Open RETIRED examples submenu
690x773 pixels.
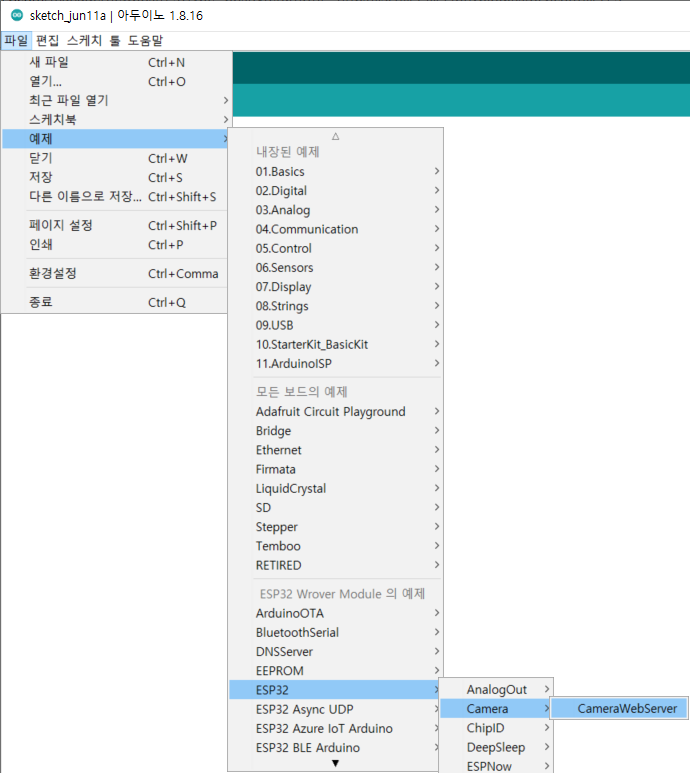pyautogui.click(x=336, y=565)
